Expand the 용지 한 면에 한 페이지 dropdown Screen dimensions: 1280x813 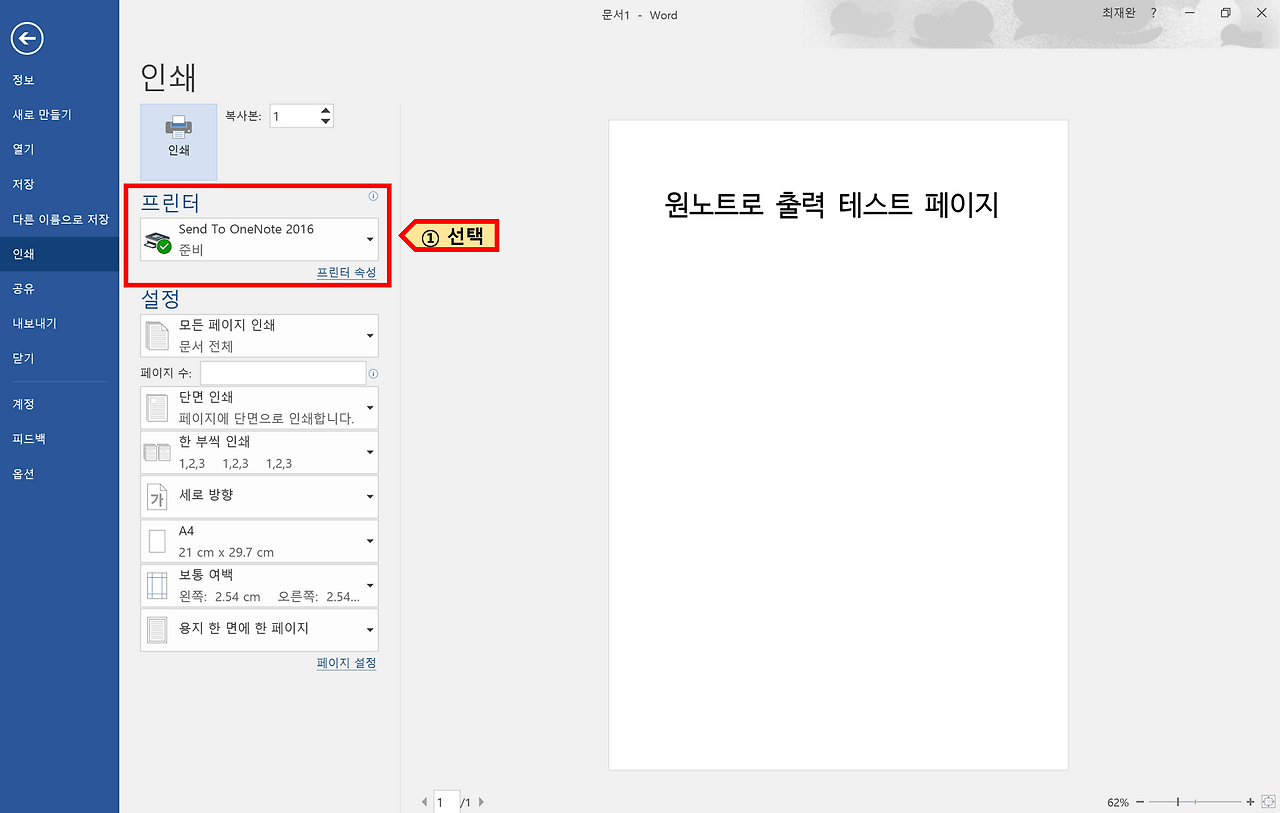pyautogui.click(x=368, y=630)
